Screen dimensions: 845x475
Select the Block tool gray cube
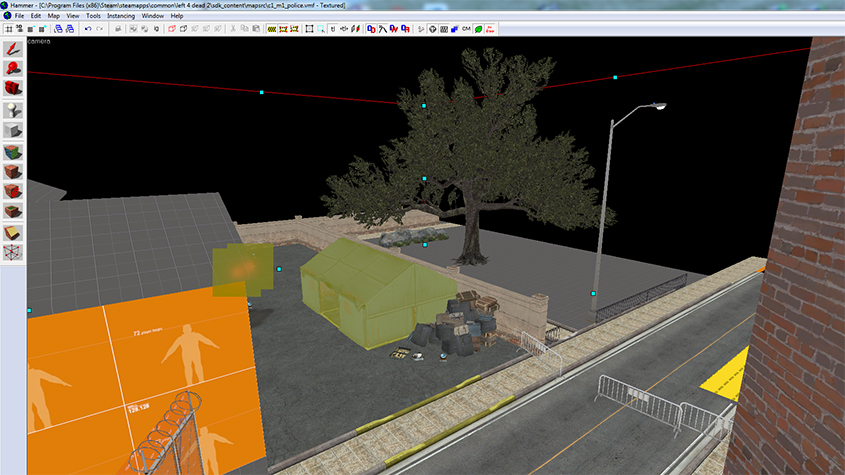pyautogui.click(x=13, y=130)
